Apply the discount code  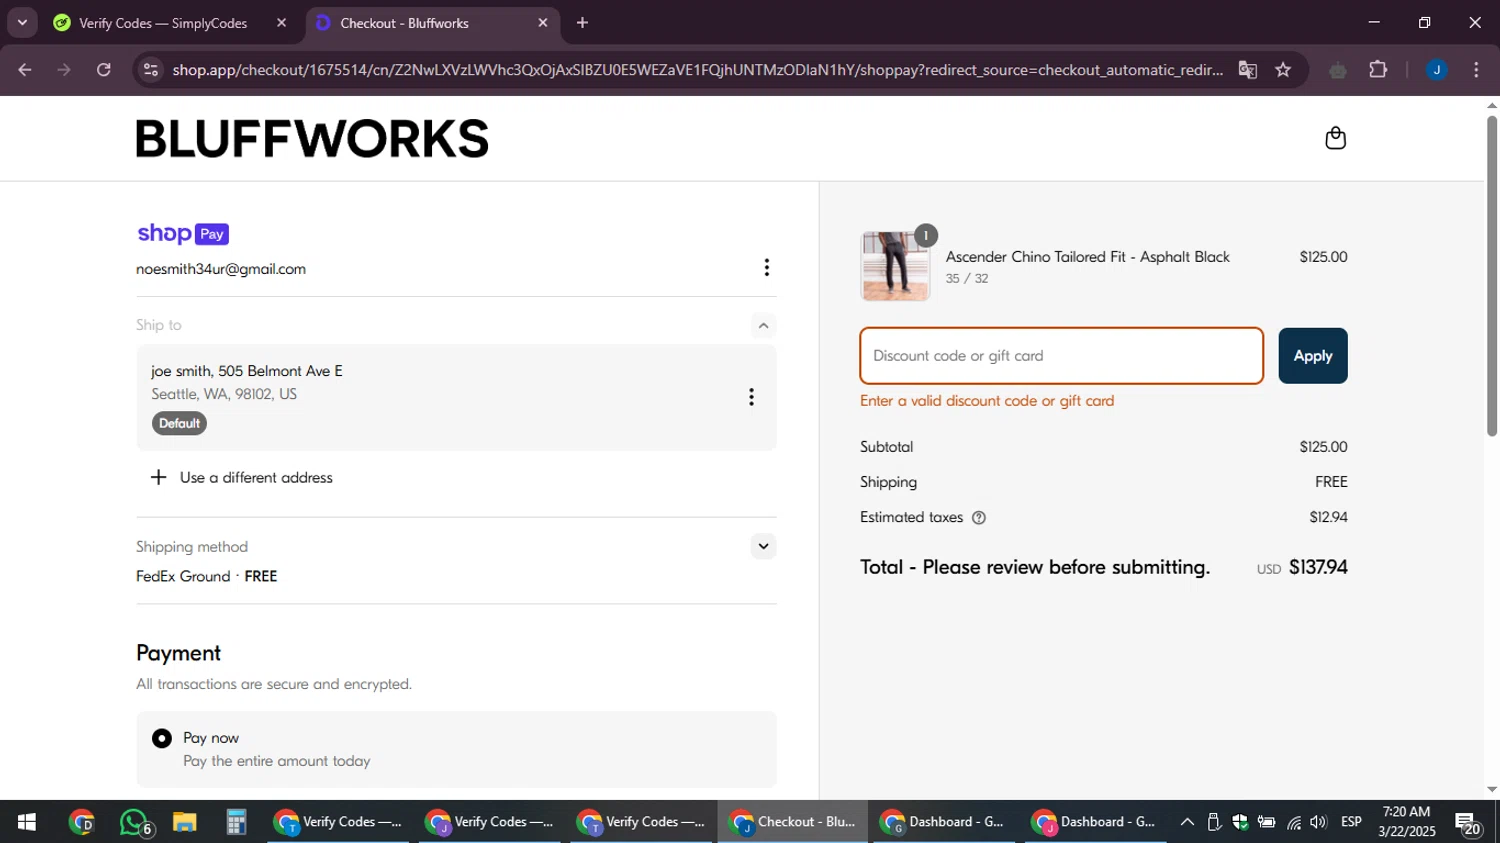[x=1312, y=356]
